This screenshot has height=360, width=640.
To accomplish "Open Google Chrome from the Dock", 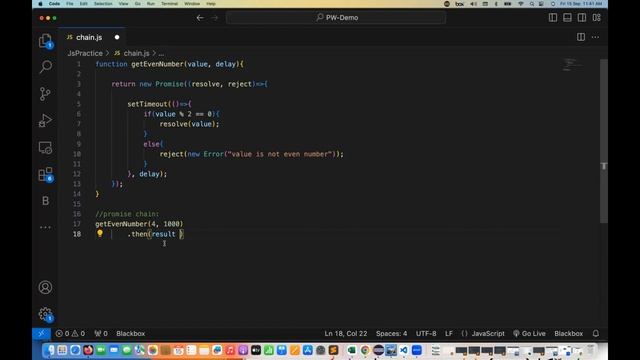I will pos(364,350).
